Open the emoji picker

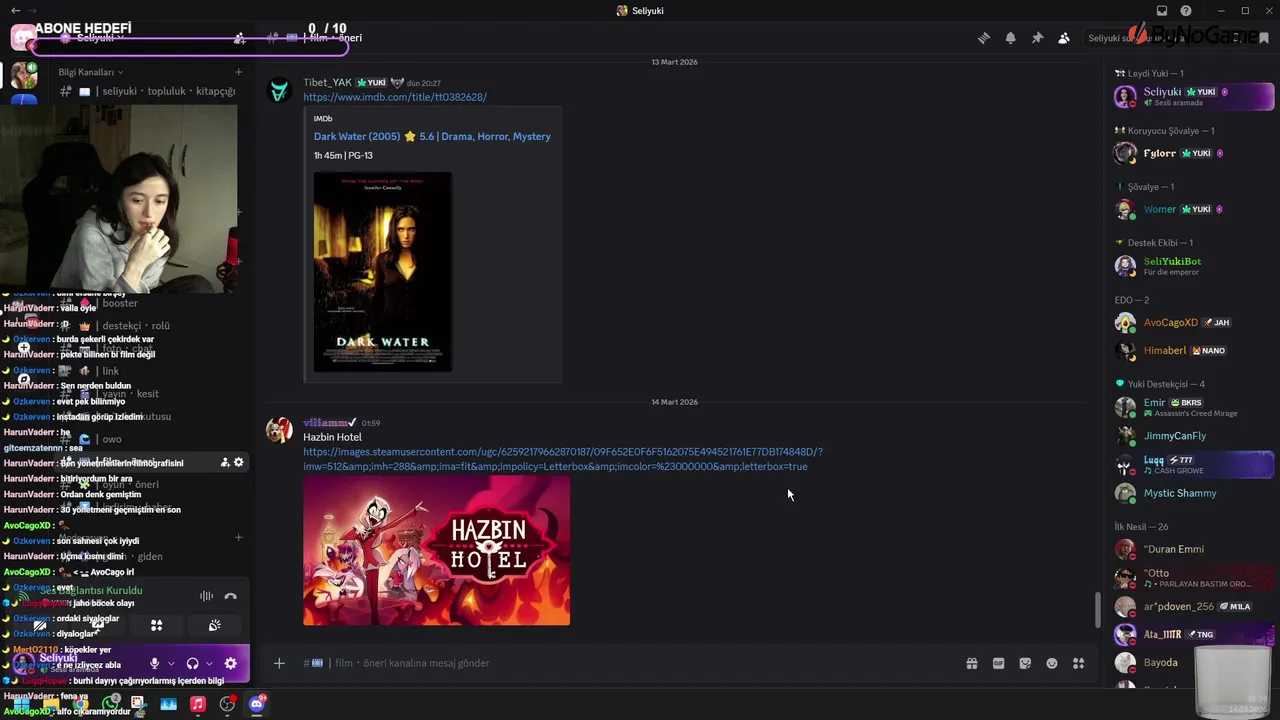click(1052, 663)
